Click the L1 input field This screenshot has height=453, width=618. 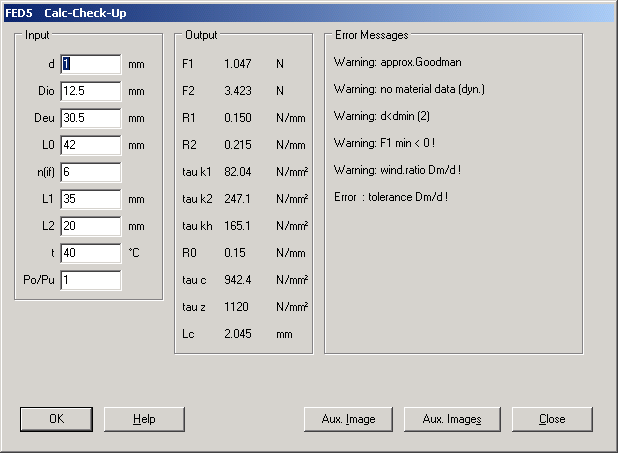click(90, 199)
